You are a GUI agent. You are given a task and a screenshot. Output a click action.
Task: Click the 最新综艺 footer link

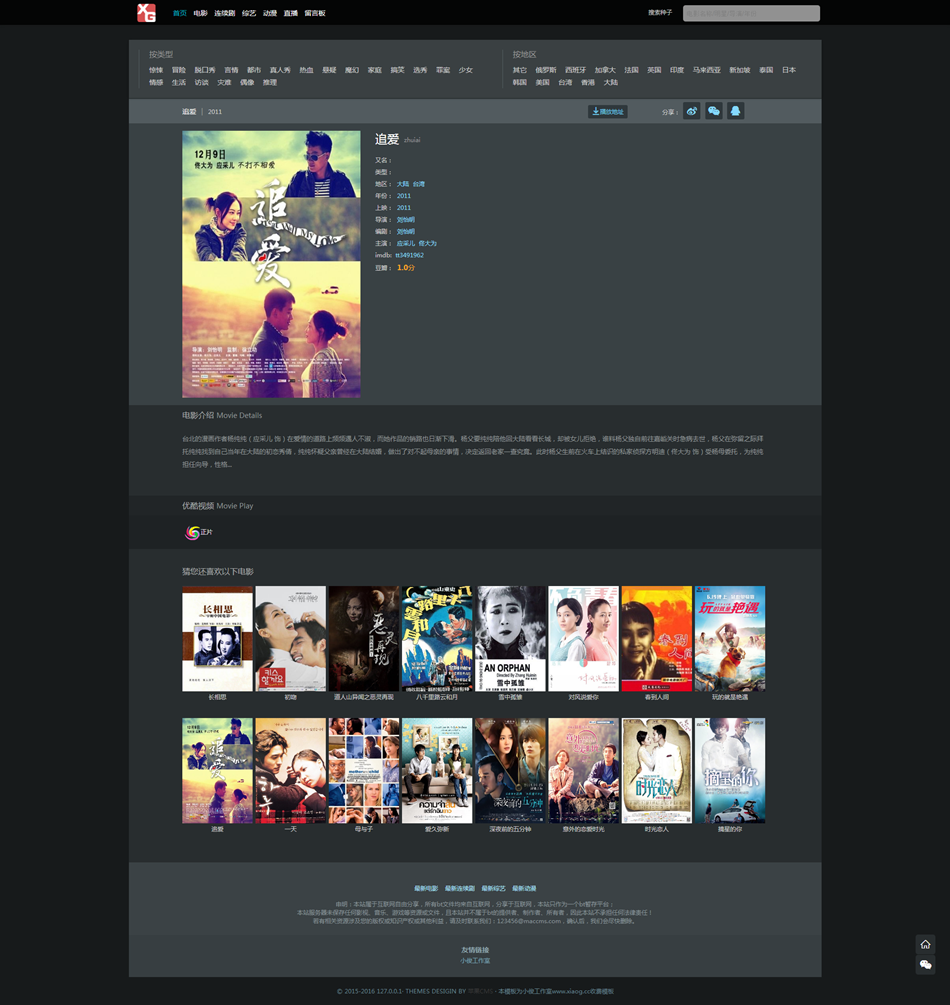click(494, 888)
